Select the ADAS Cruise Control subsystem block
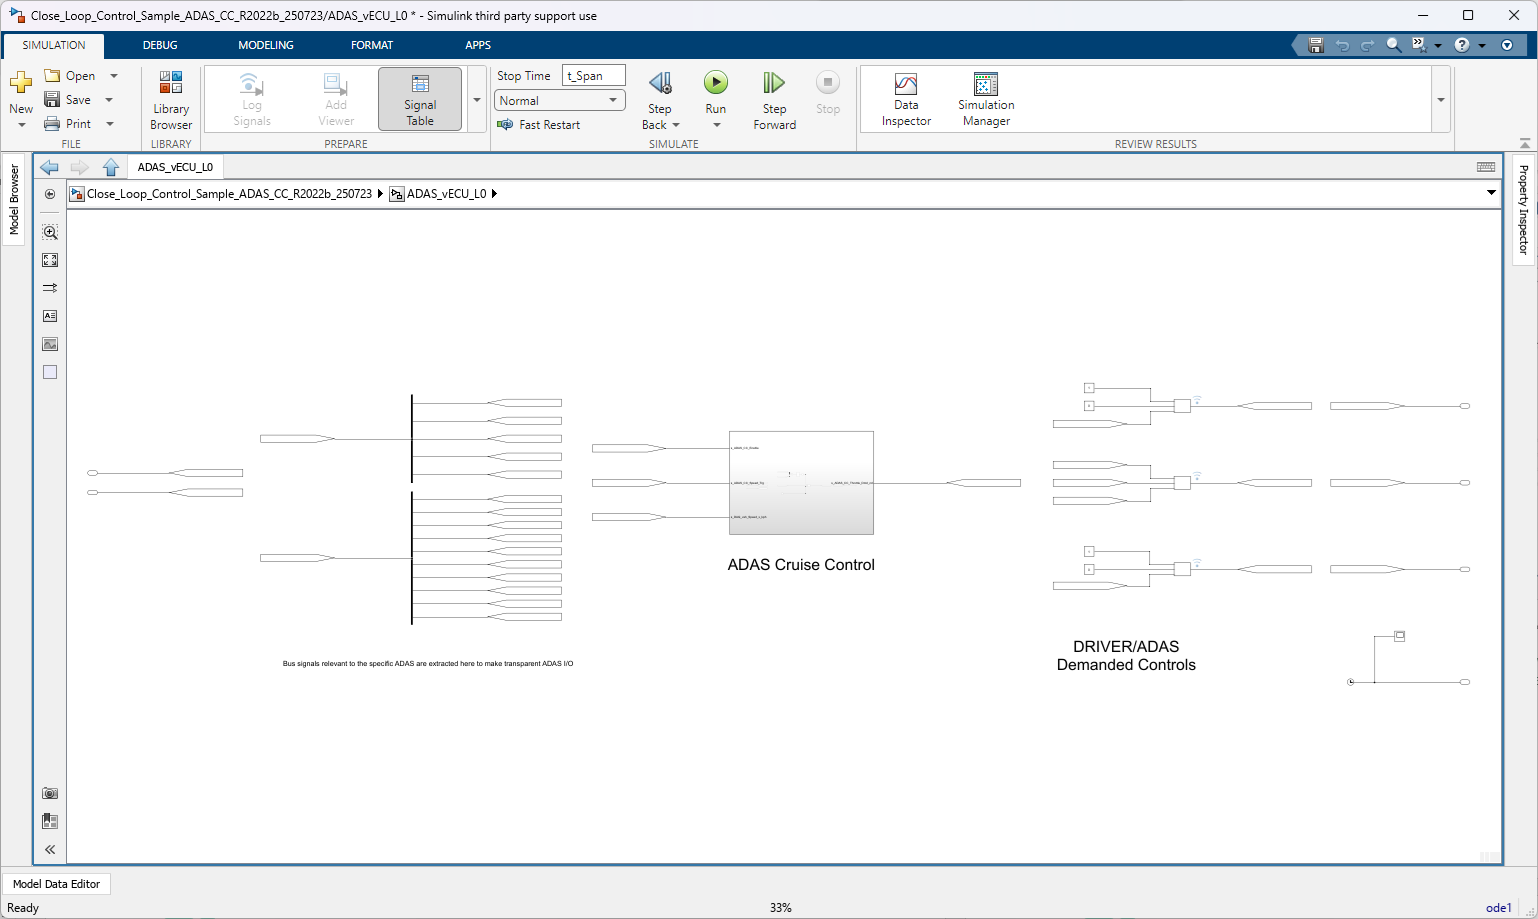This screenshot has width=1538, height=919. tap(801, 483)
